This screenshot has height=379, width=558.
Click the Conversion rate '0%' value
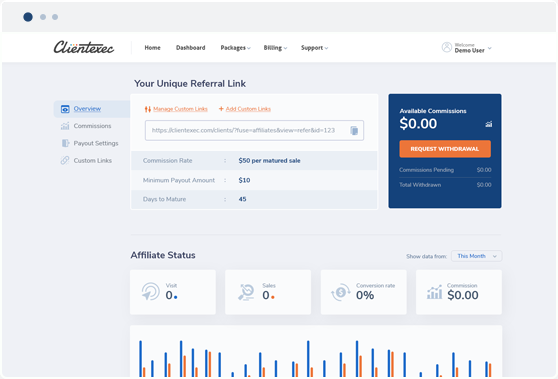[x=365, y=295]
